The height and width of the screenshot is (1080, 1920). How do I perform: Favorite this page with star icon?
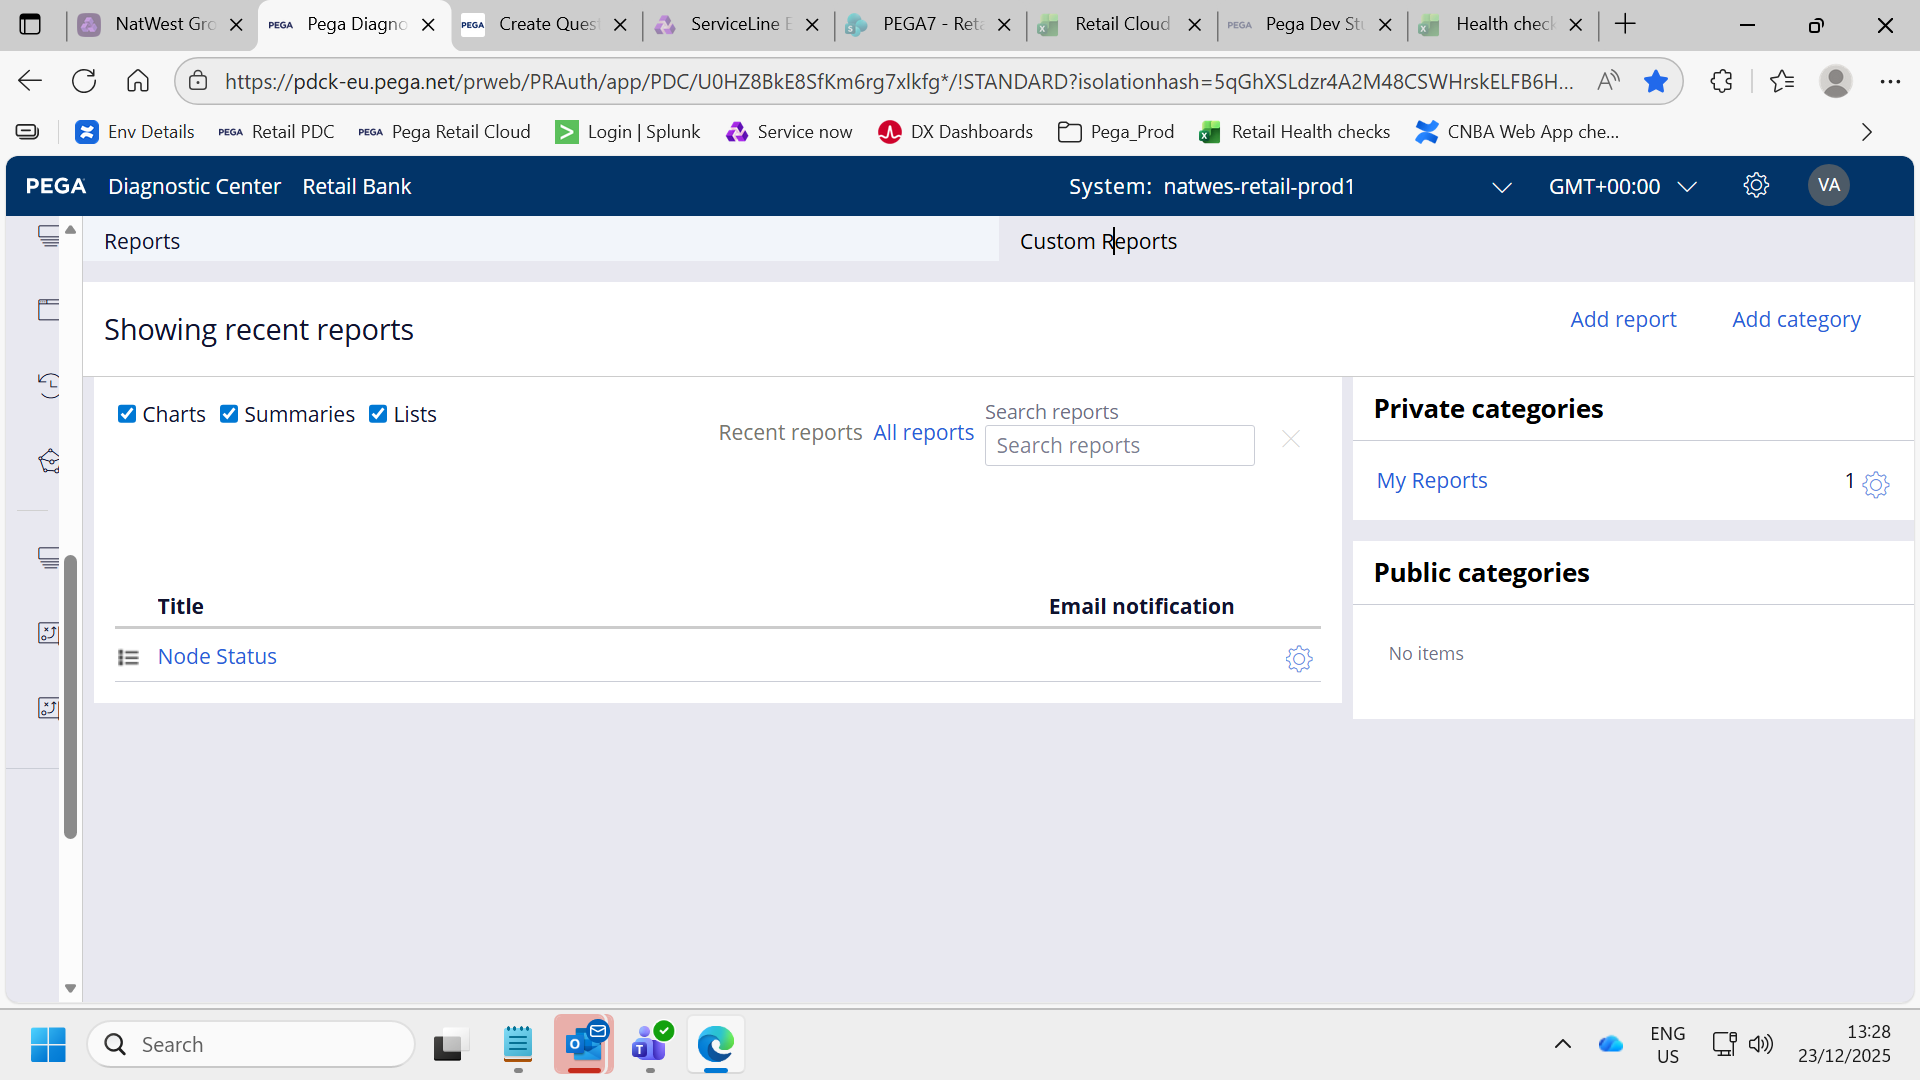click(1656, 81)
